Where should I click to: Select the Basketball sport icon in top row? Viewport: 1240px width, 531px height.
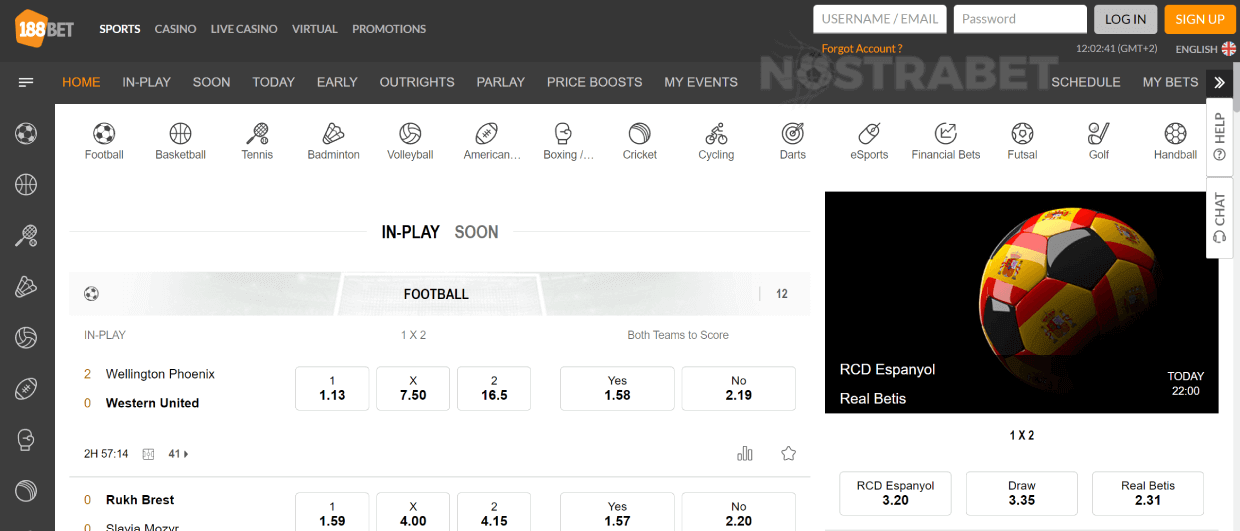coord(180,141)
